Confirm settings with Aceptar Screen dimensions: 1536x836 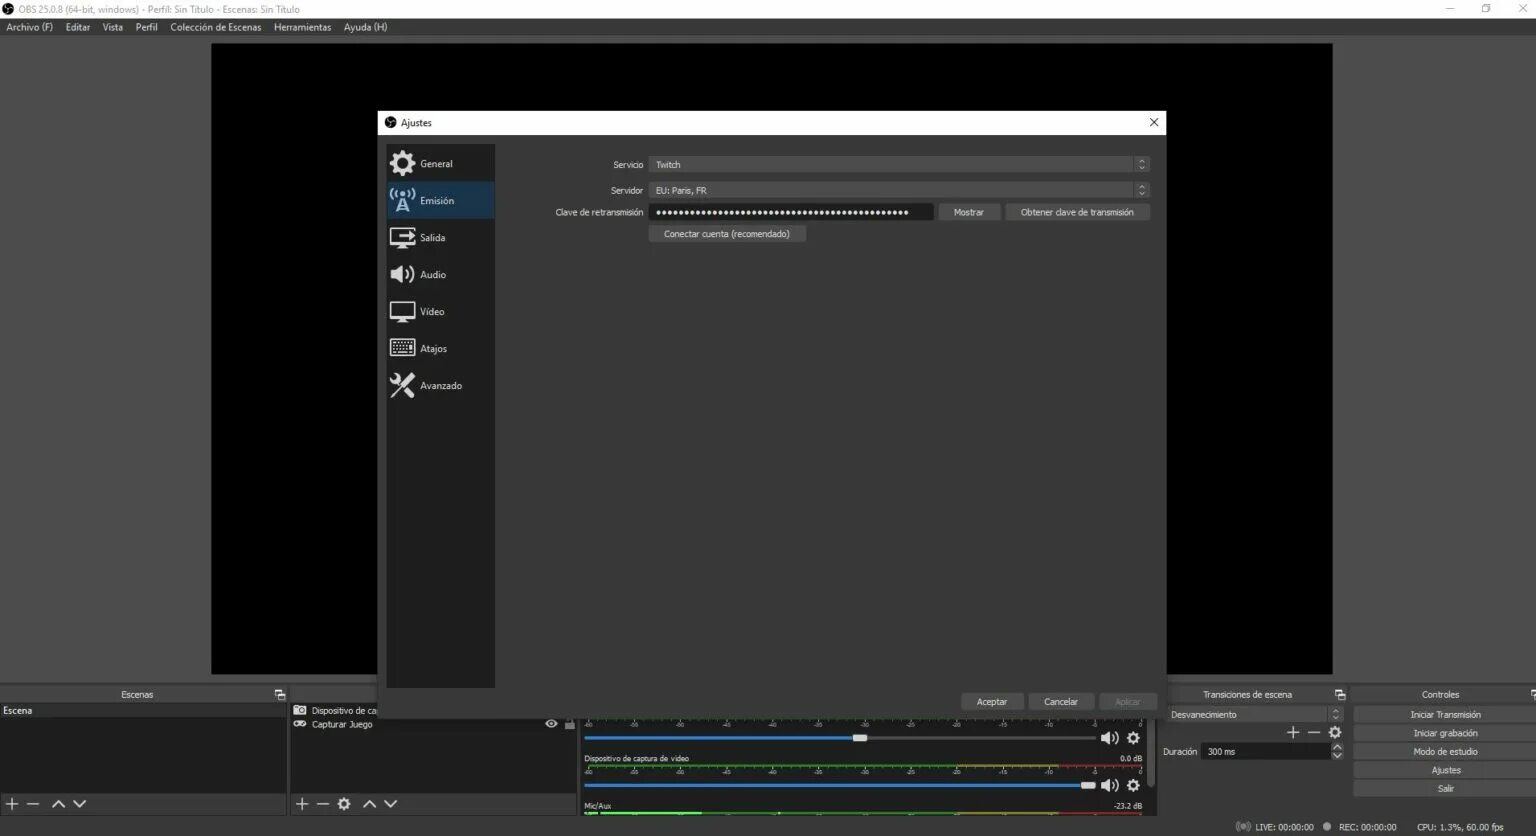tap(992, 702)
